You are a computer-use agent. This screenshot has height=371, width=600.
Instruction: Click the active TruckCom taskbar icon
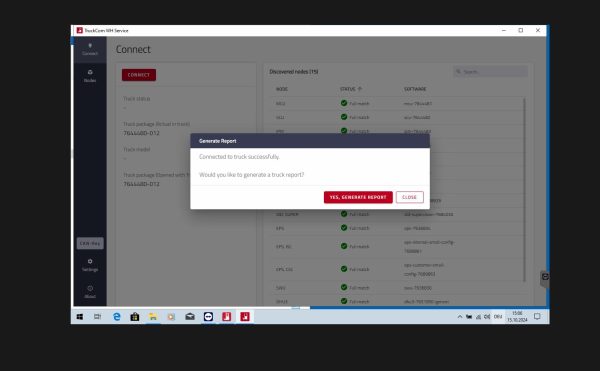pos(245,317)
